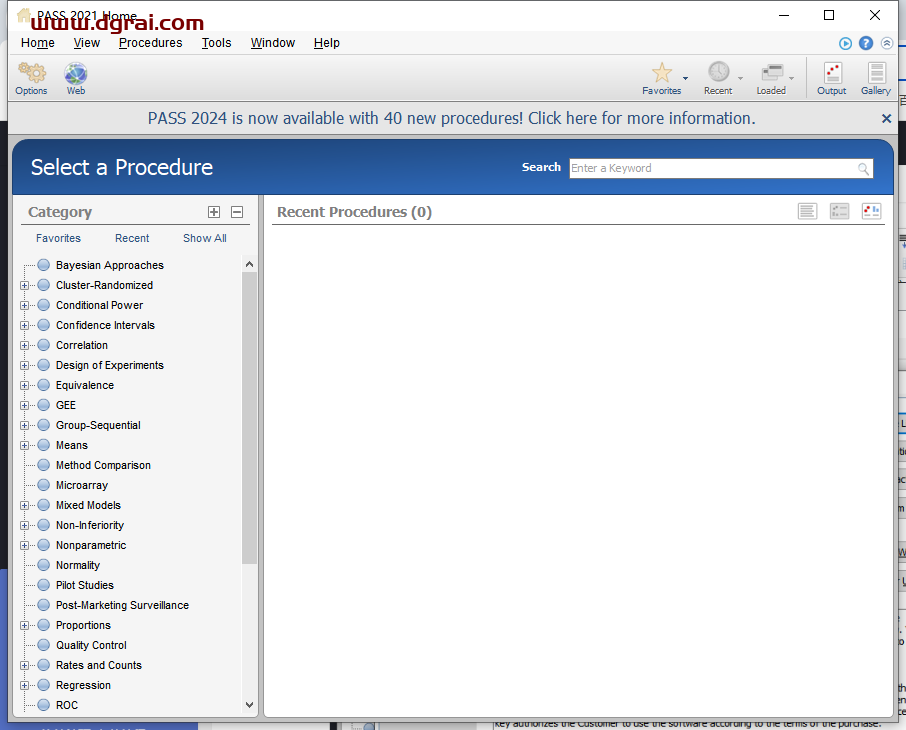Open the Favorites star toolbar button
This screenshot has width=906, height=730.
coord(662,78)
